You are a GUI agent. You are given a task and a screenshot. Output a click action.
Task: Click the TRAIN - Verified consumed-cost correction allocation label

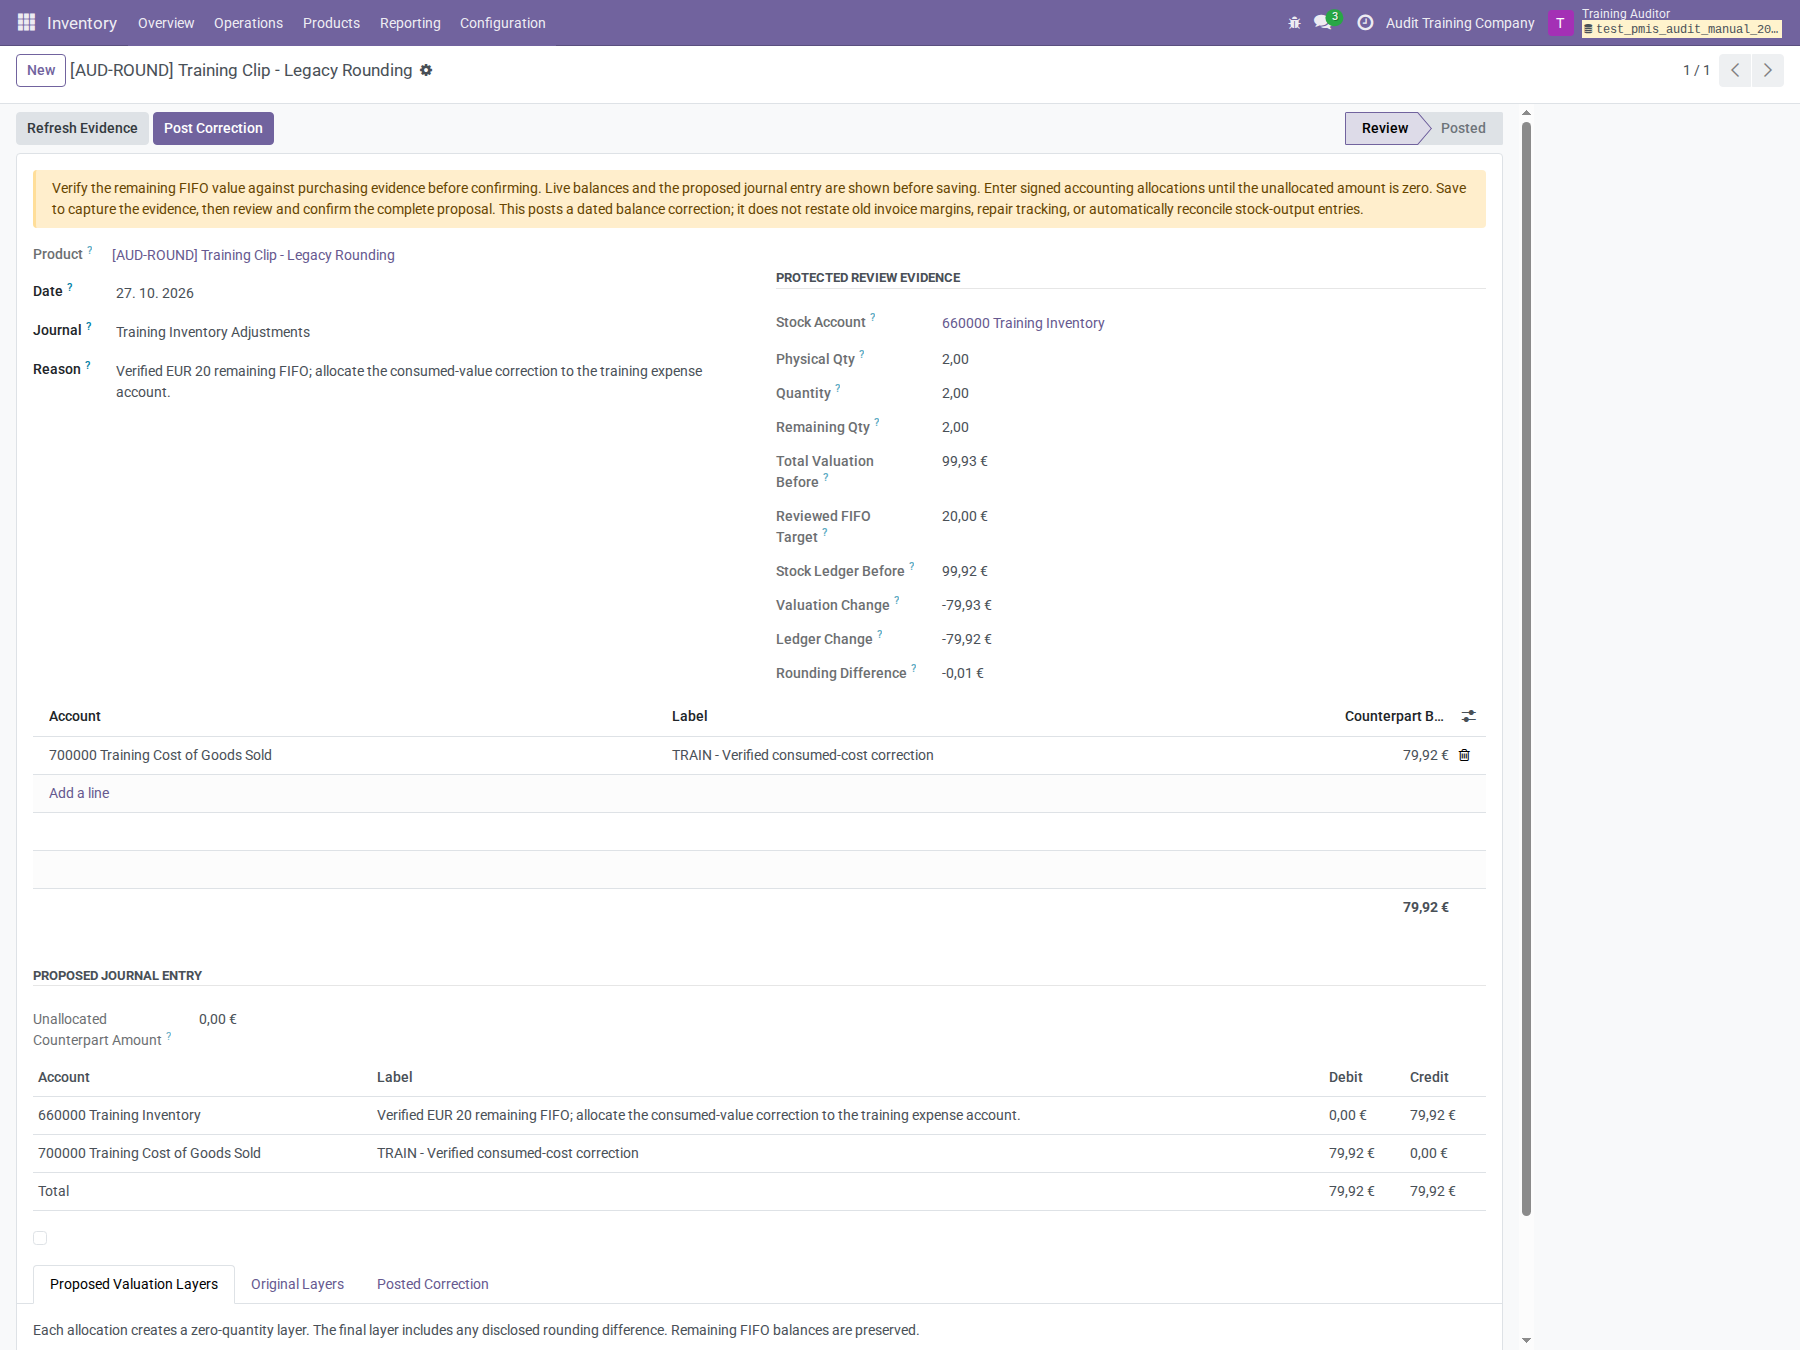tap(803, 755)
